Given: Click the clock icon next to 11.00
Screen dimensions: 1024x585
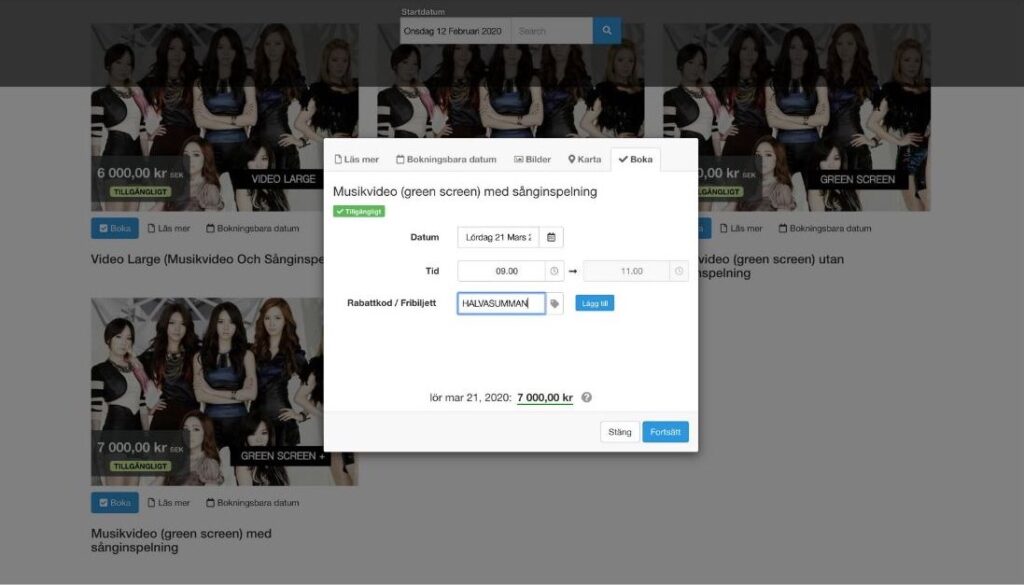Looking at the screenshot, I should (679, 271).
